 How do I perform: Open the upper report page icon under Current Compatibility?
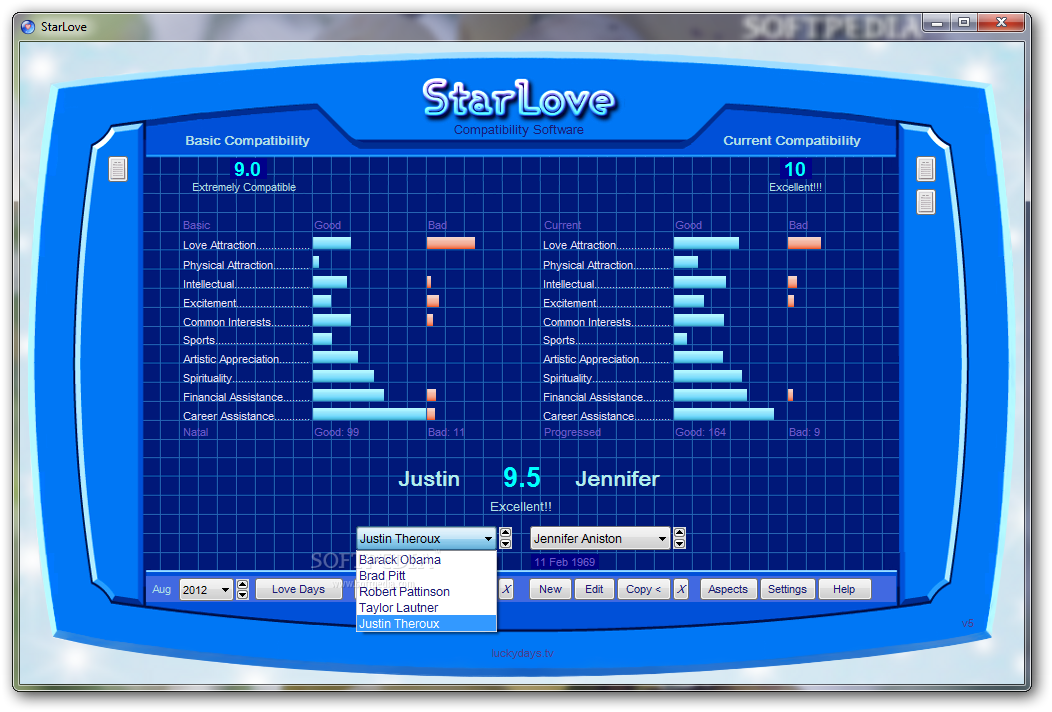[x=926, y=169]
